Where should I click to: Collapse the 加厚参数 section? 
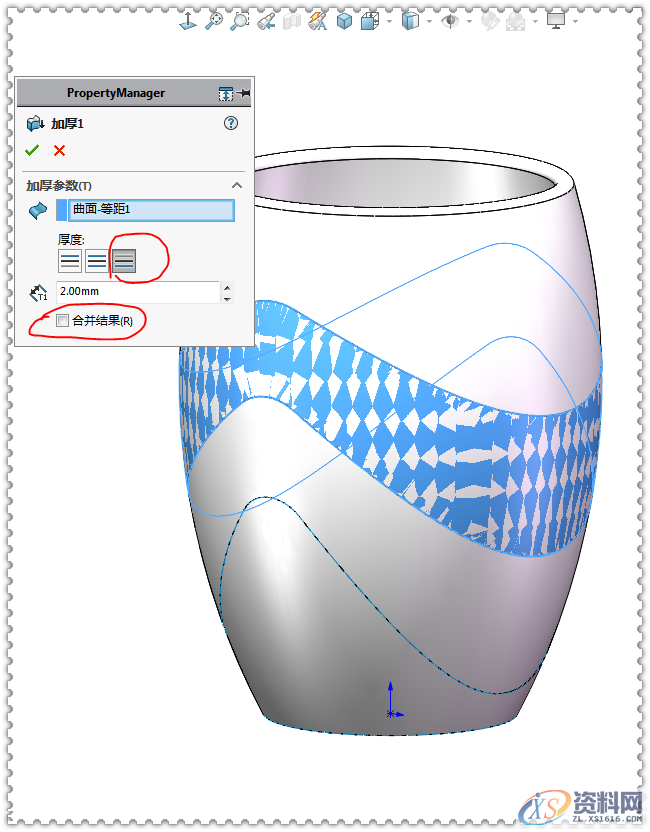(237, 185)
